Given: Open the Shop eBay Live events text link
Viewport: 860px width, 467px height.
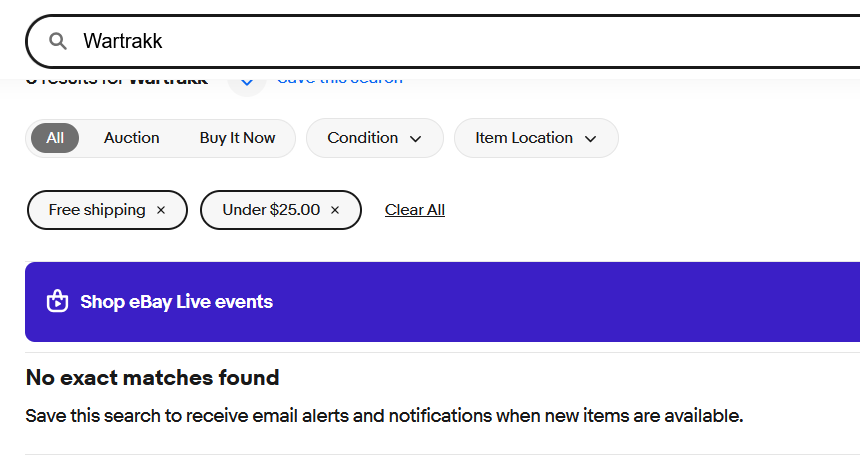Looking at the screenshot, I should pos(177,302).
